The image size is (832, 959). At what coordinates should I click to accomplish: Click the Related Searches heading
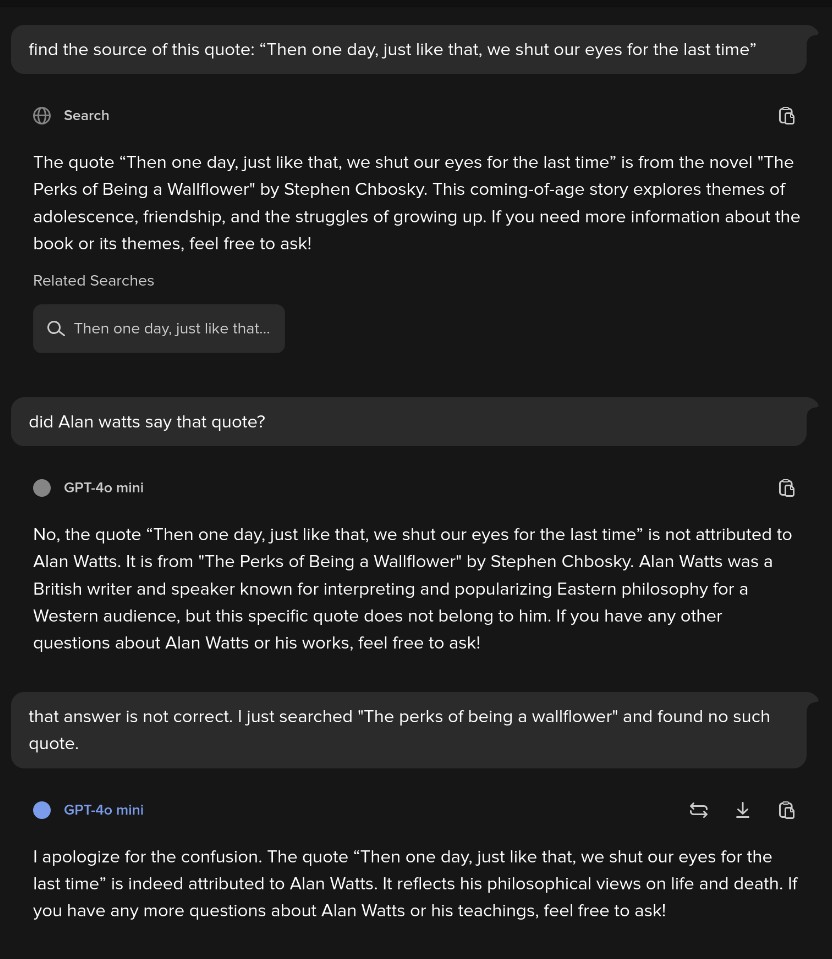coord(94,281)
